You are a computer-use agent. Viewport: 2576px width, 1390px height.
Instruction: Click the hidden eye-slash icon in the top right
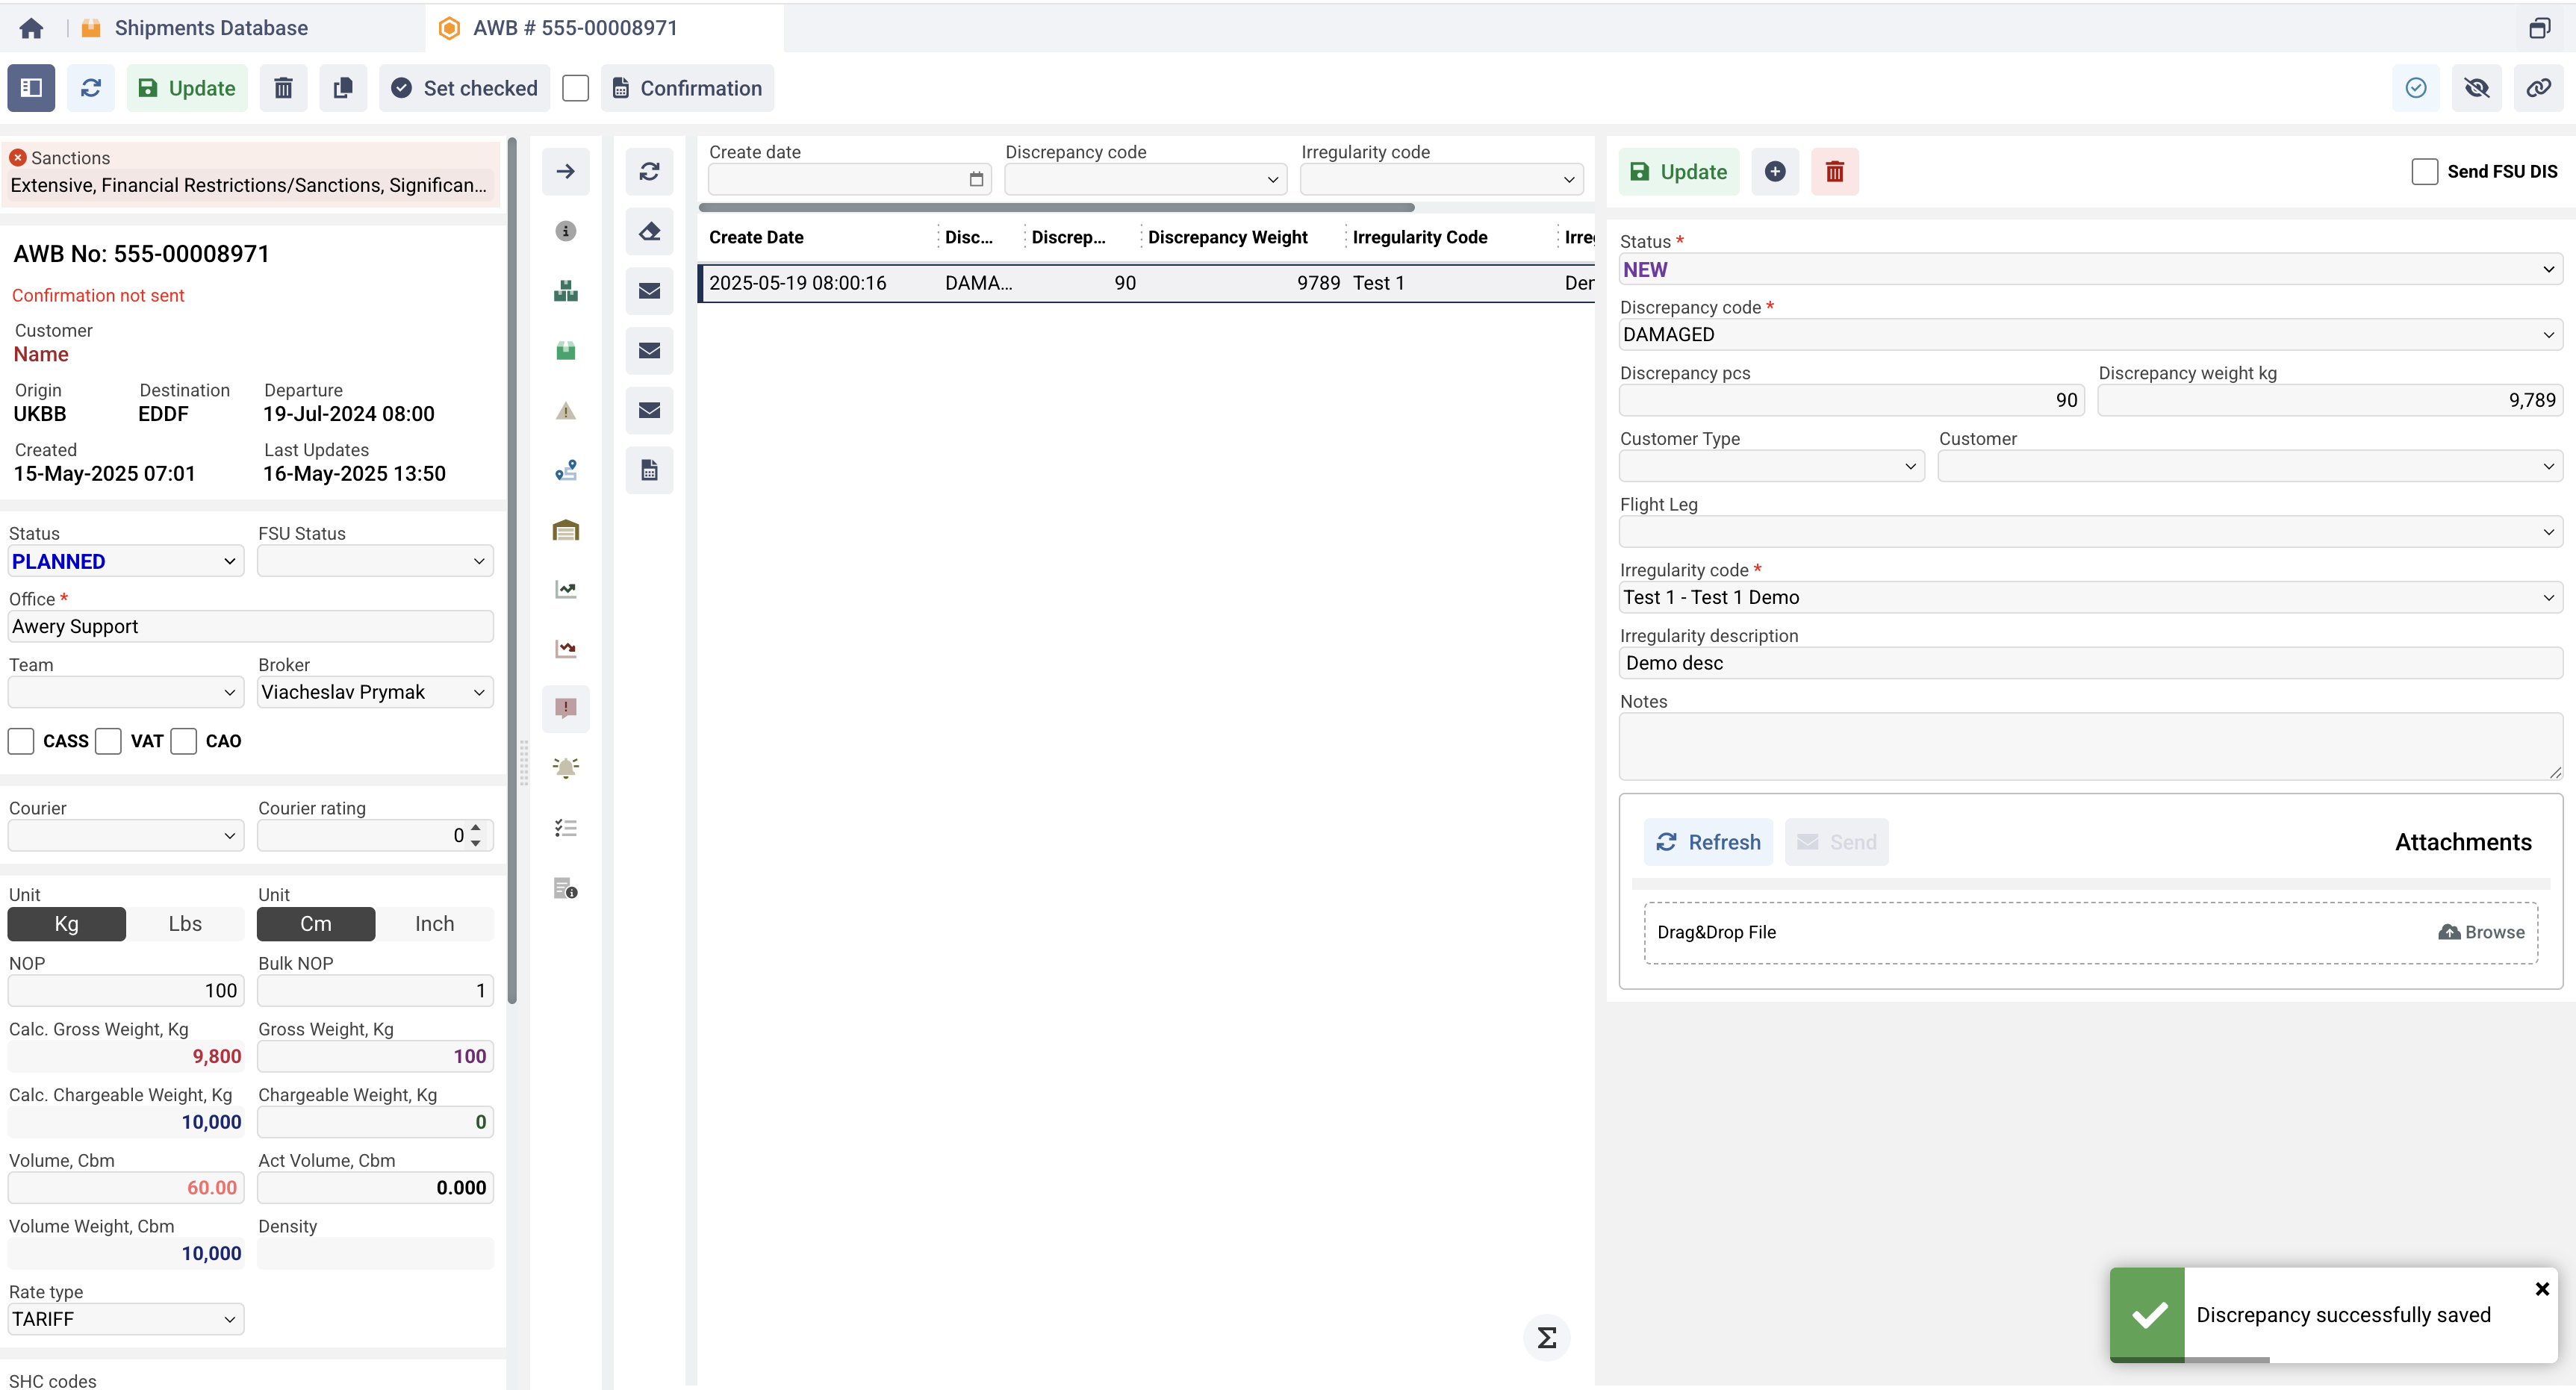click(2477, 88)
